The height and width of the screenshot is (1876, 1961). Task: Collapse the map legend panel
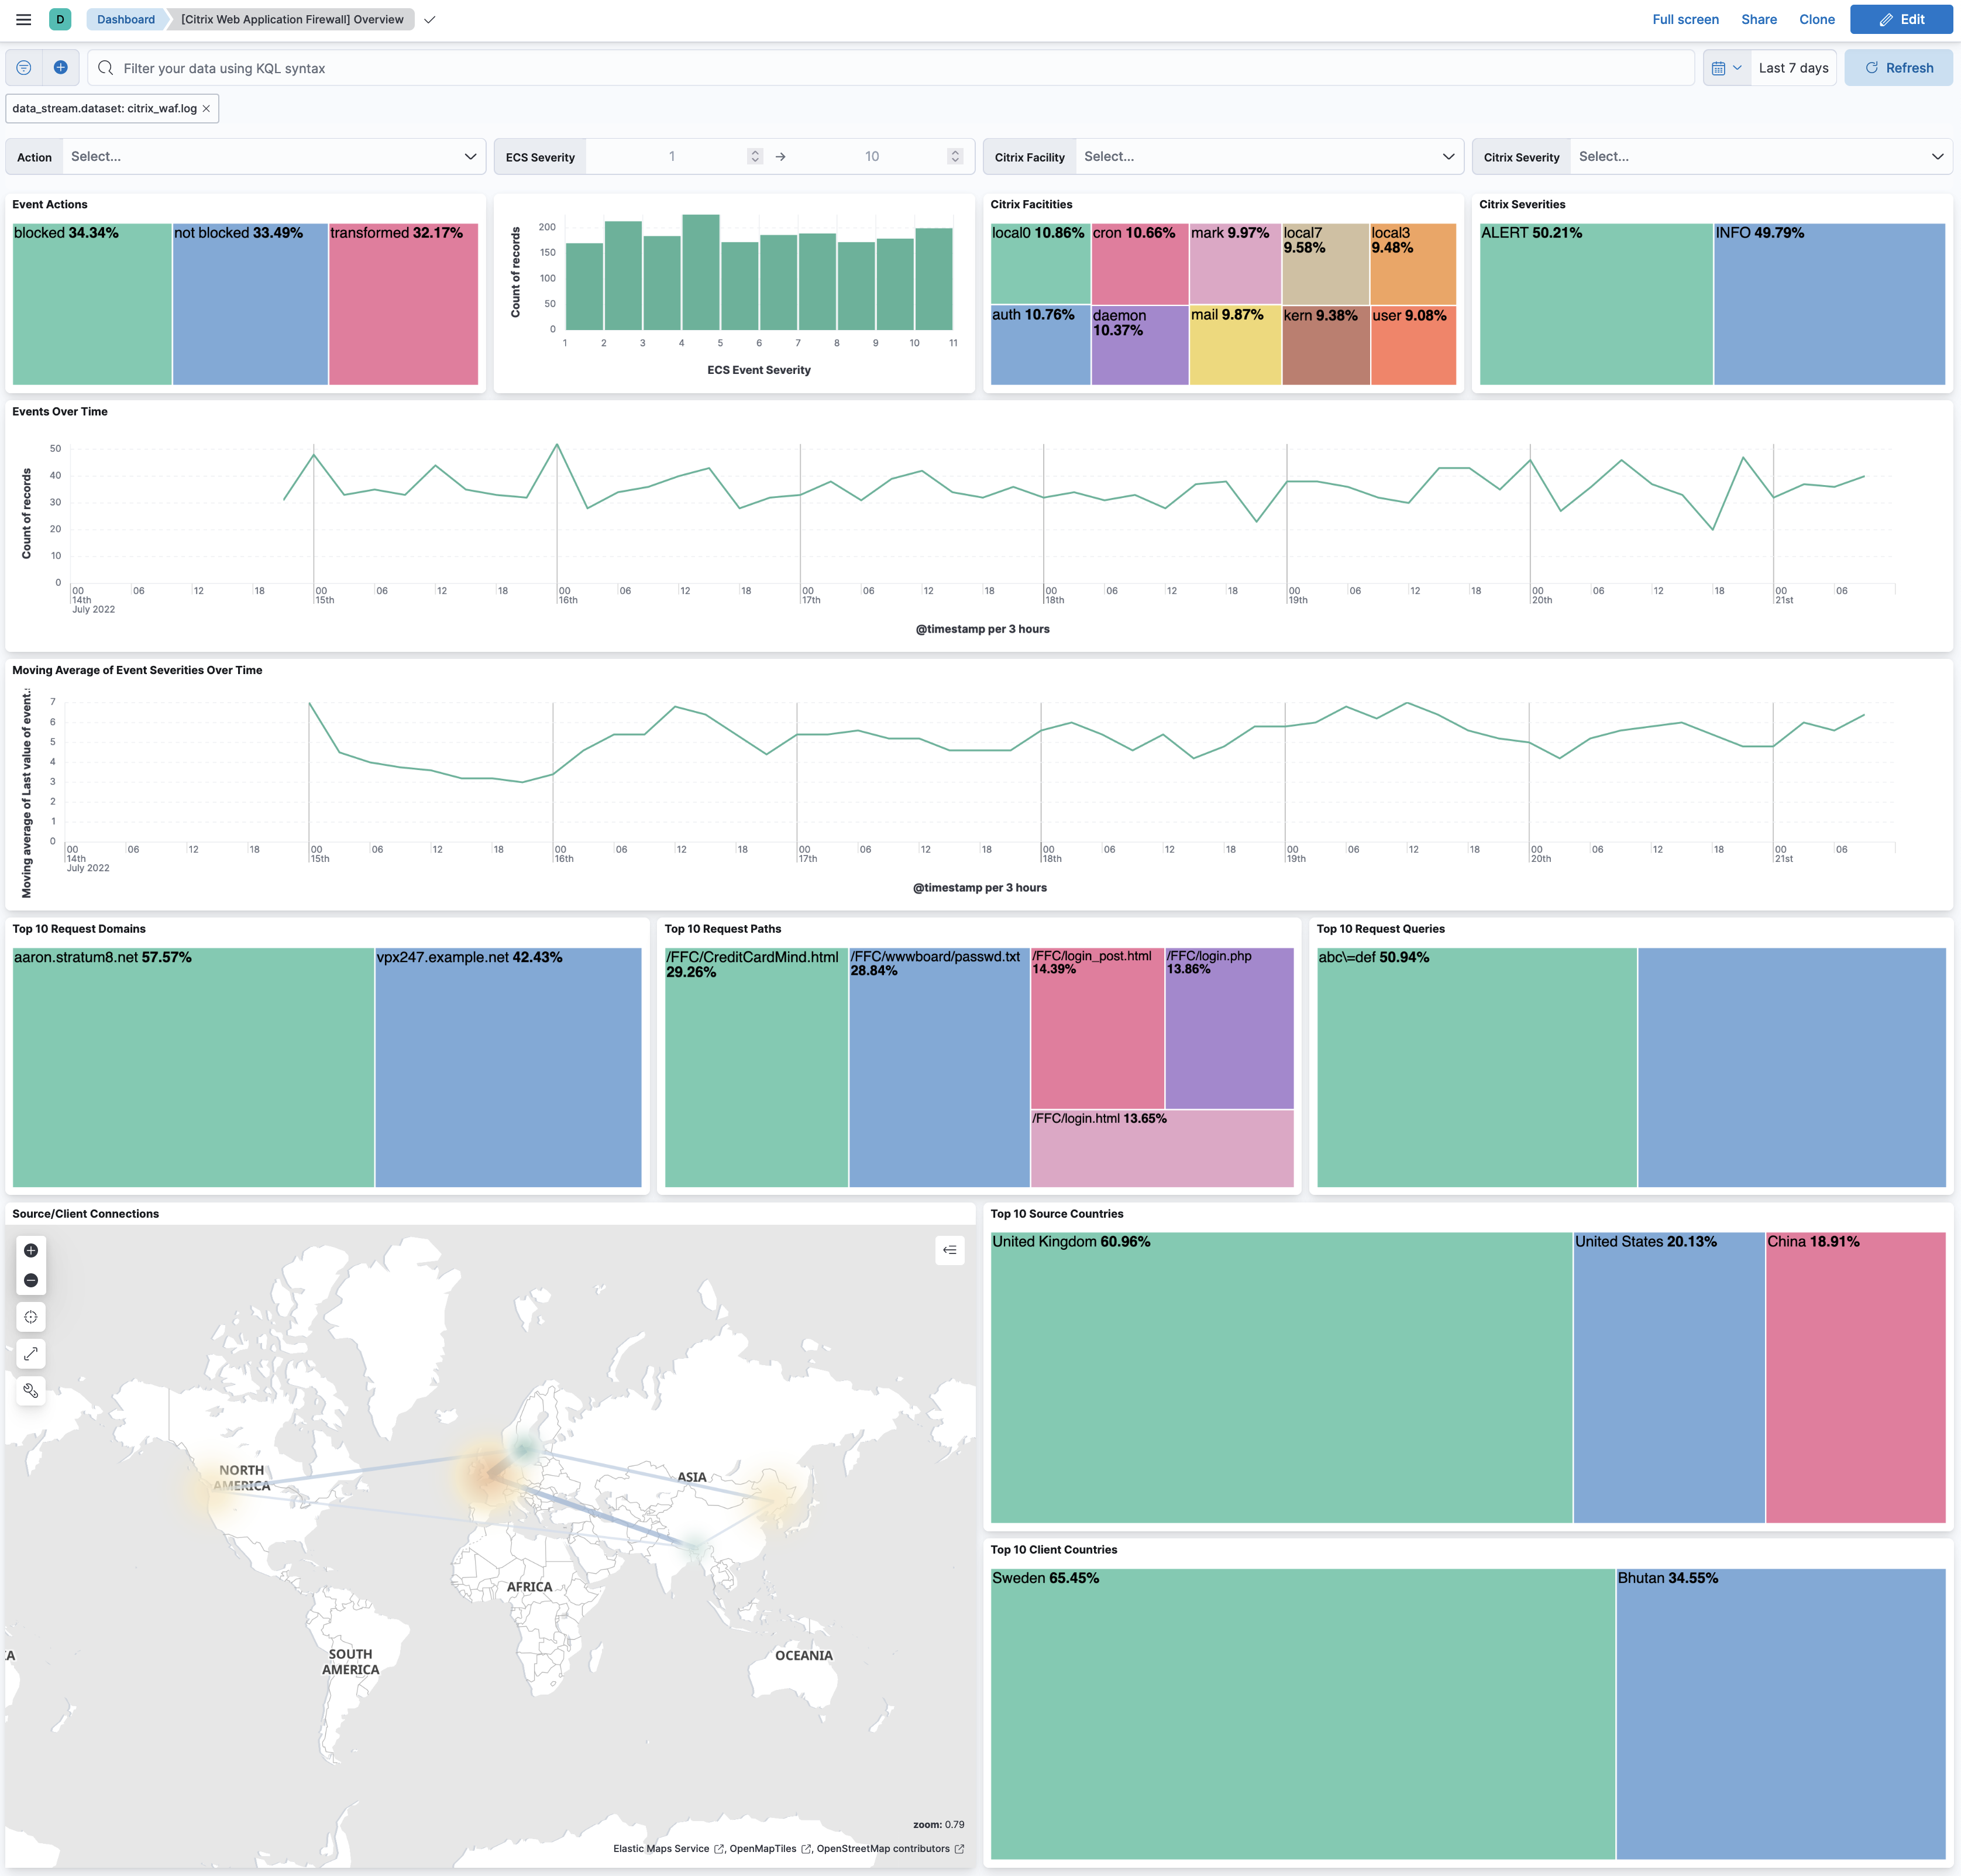(949, 1250)
